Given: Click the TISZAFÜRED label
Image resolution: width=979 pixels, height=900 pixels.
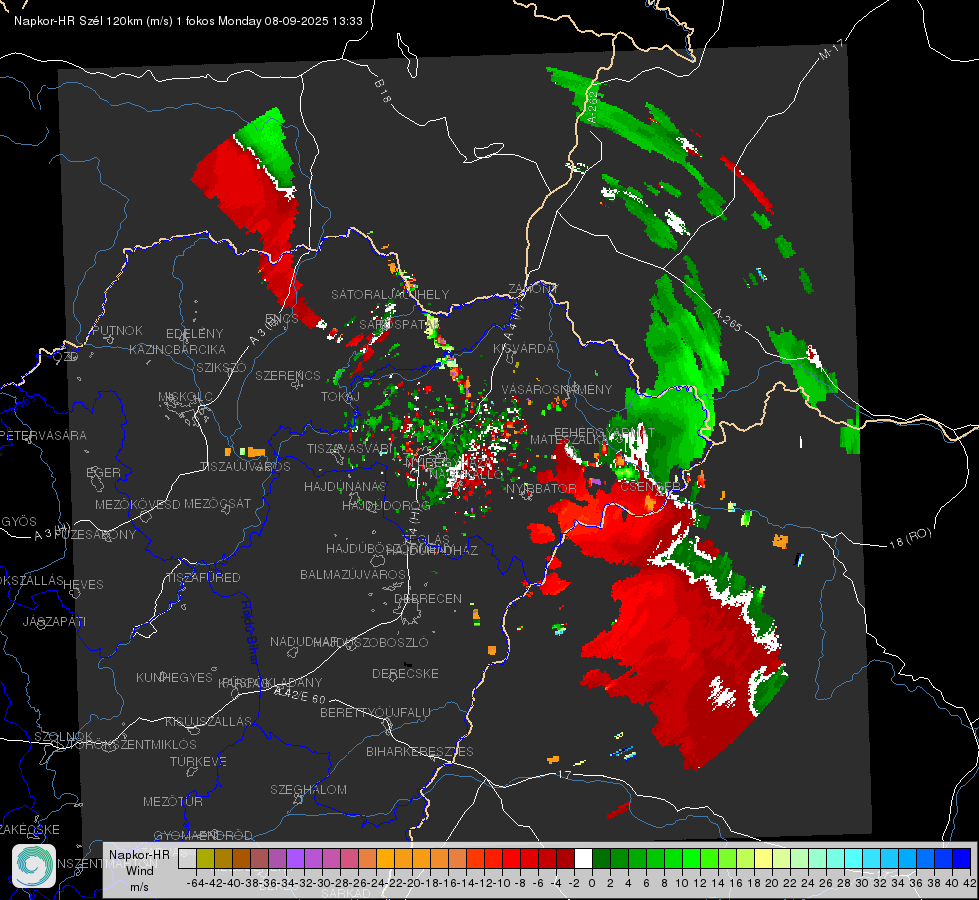Looking at the screenshot, I should 204,578.
